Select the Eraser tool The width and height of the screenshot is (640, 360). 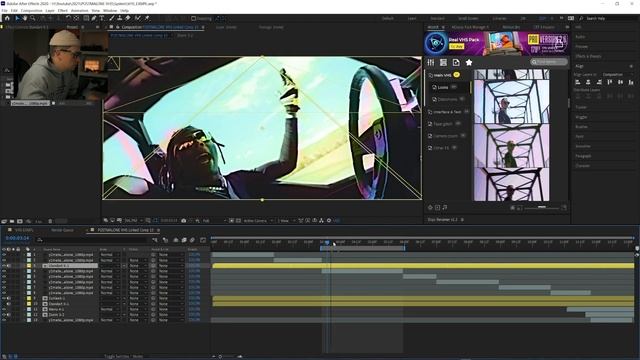coord(128,18)
